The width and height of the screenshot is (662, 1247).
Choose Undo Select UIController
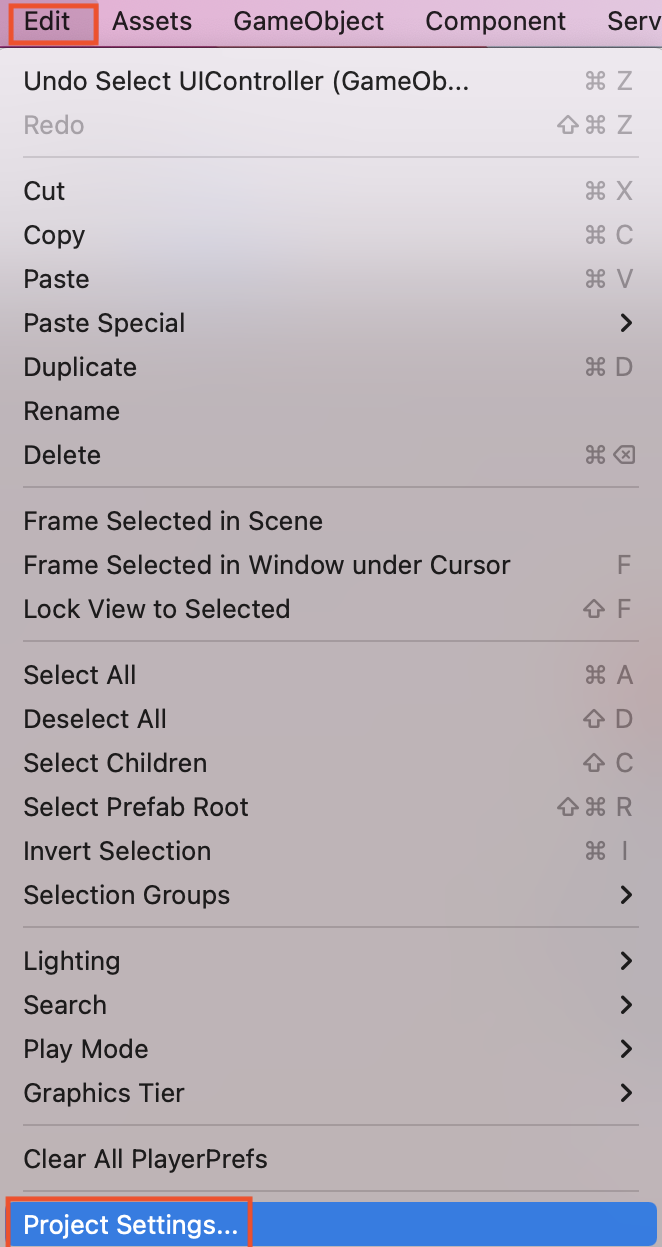point(246,81)
